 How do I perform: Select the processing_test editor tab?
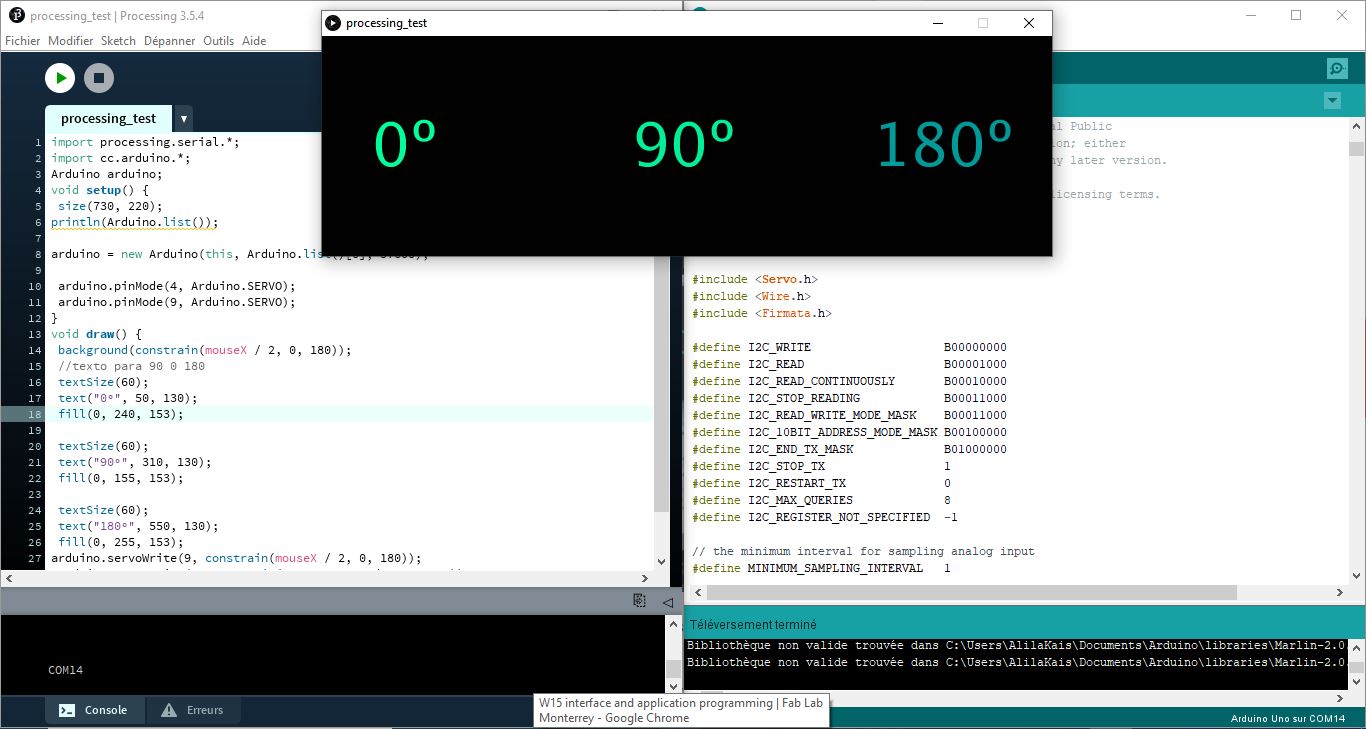(108, 118)
